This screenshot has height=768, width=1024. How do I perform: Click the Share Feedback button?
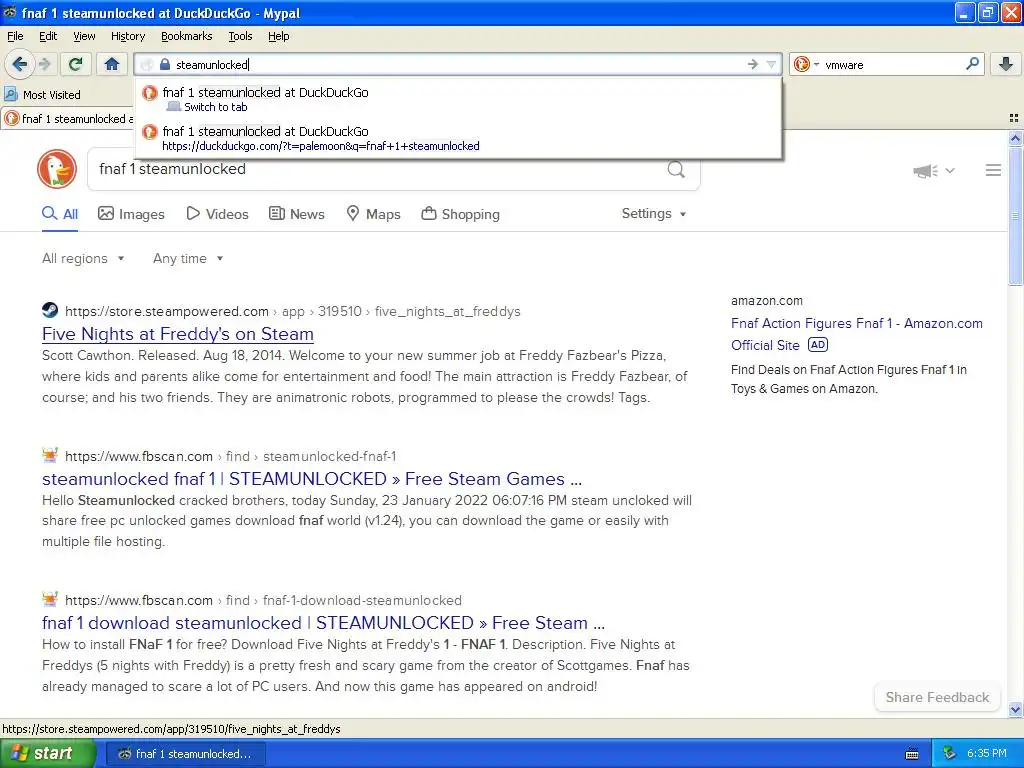(937, 697)
